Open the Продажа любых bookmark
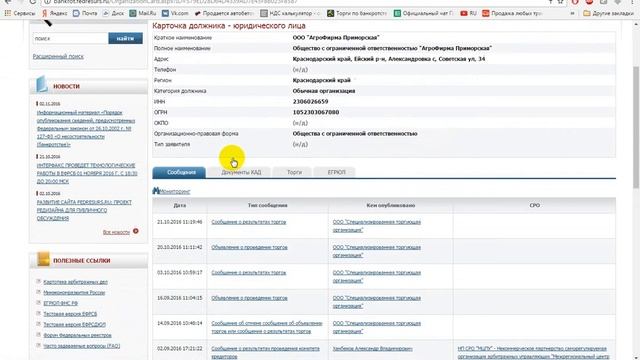This screenshot has height=360, width=640. point(512,13)
